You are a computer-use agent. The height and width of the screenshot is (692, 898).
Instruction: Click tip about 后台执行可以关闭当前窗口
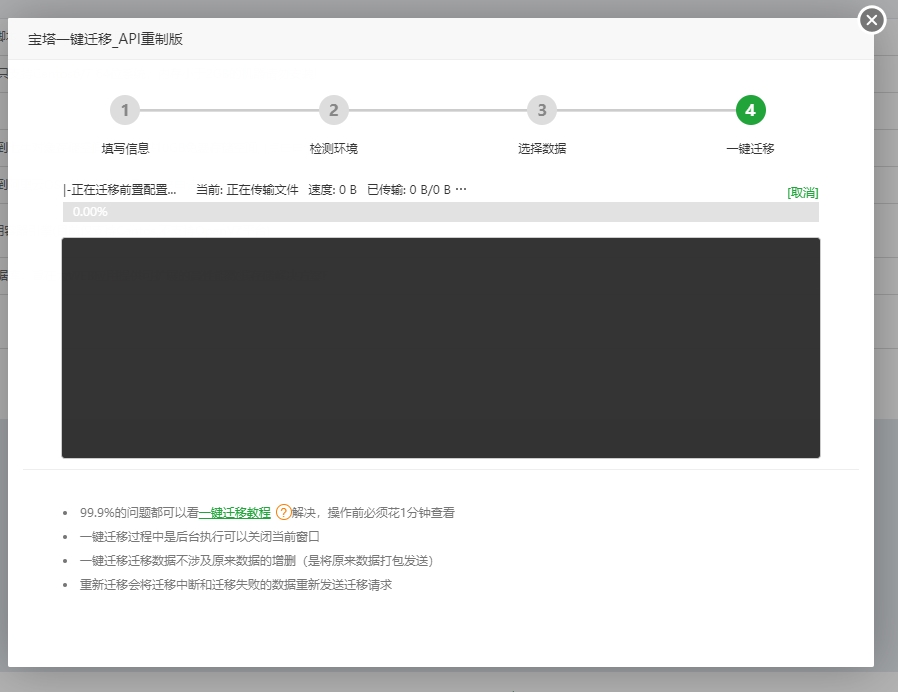pos(199,537)
